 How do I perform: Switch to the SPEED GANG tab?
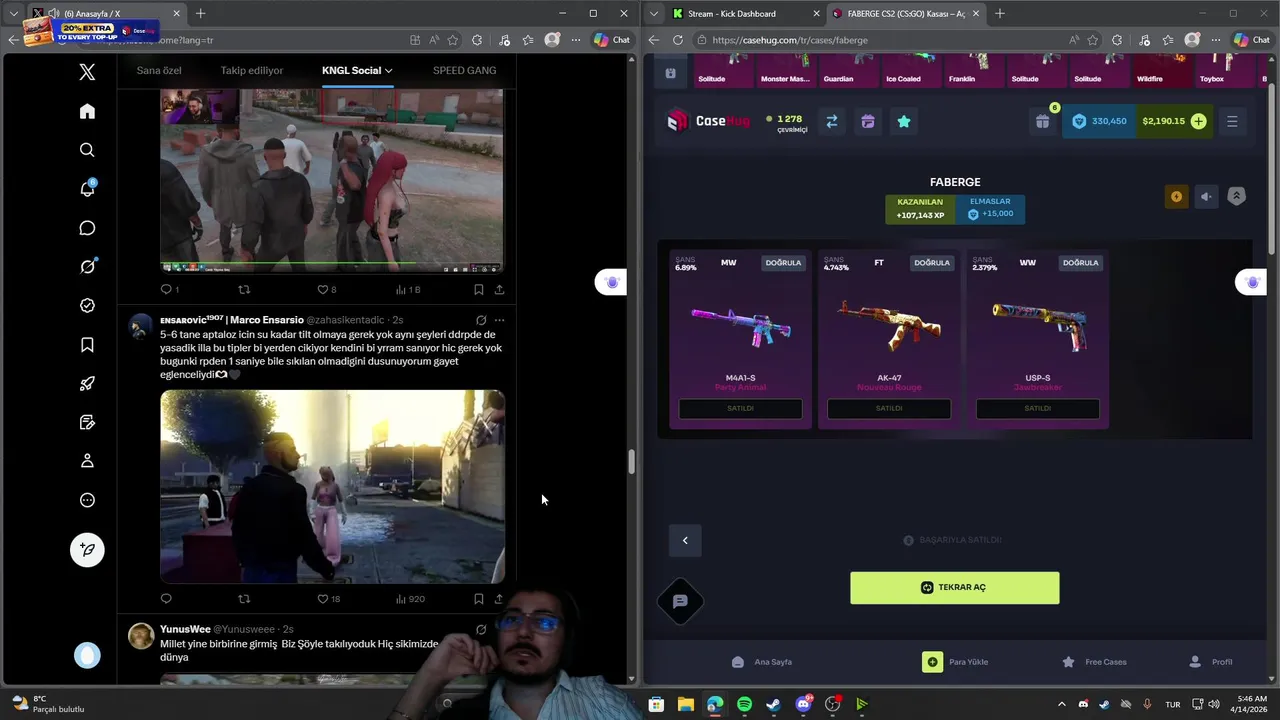[464, 71]
